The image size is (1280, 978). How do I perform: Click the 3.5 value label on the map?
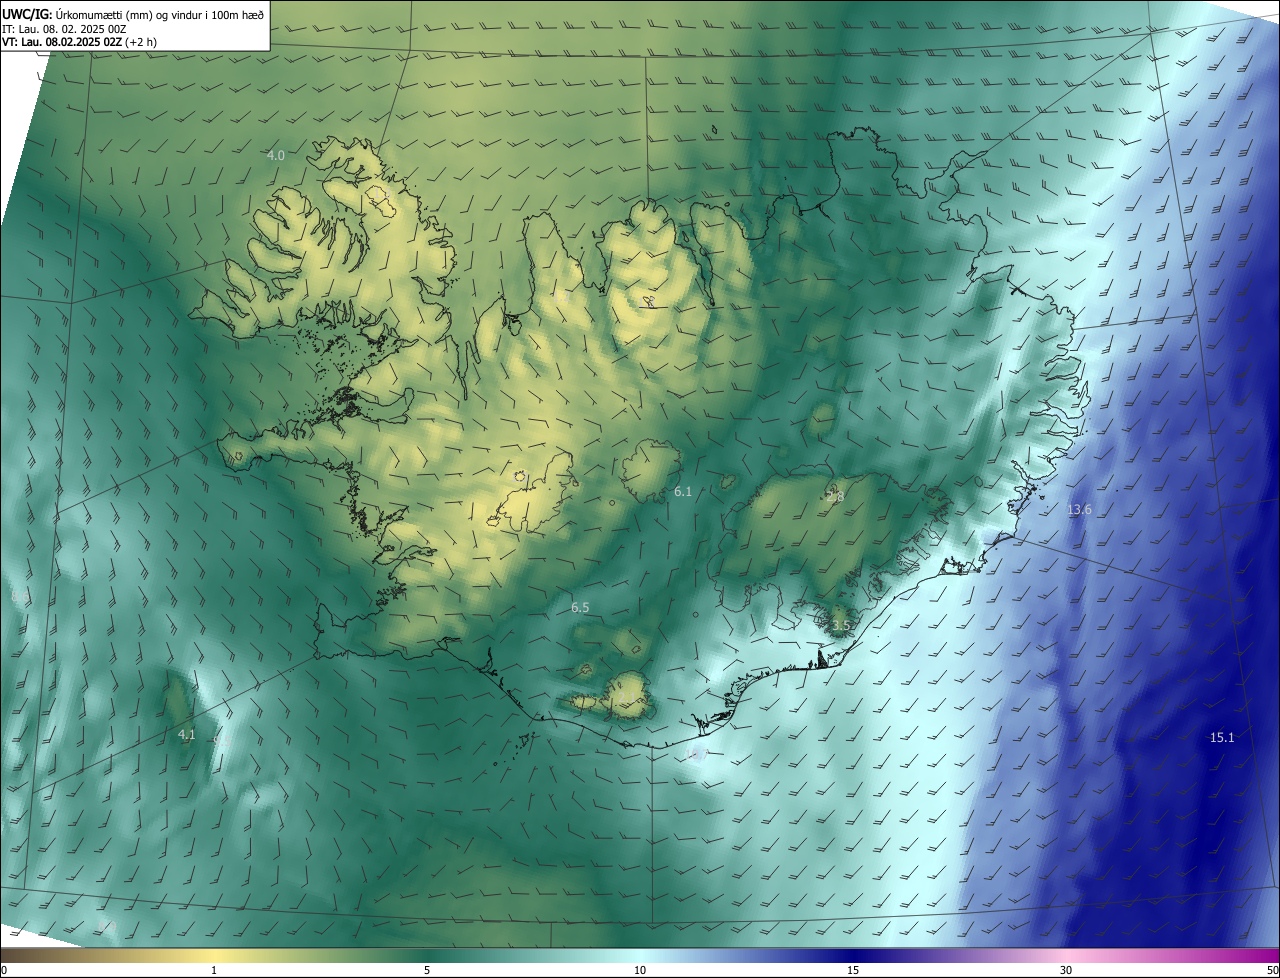point(841,626)
